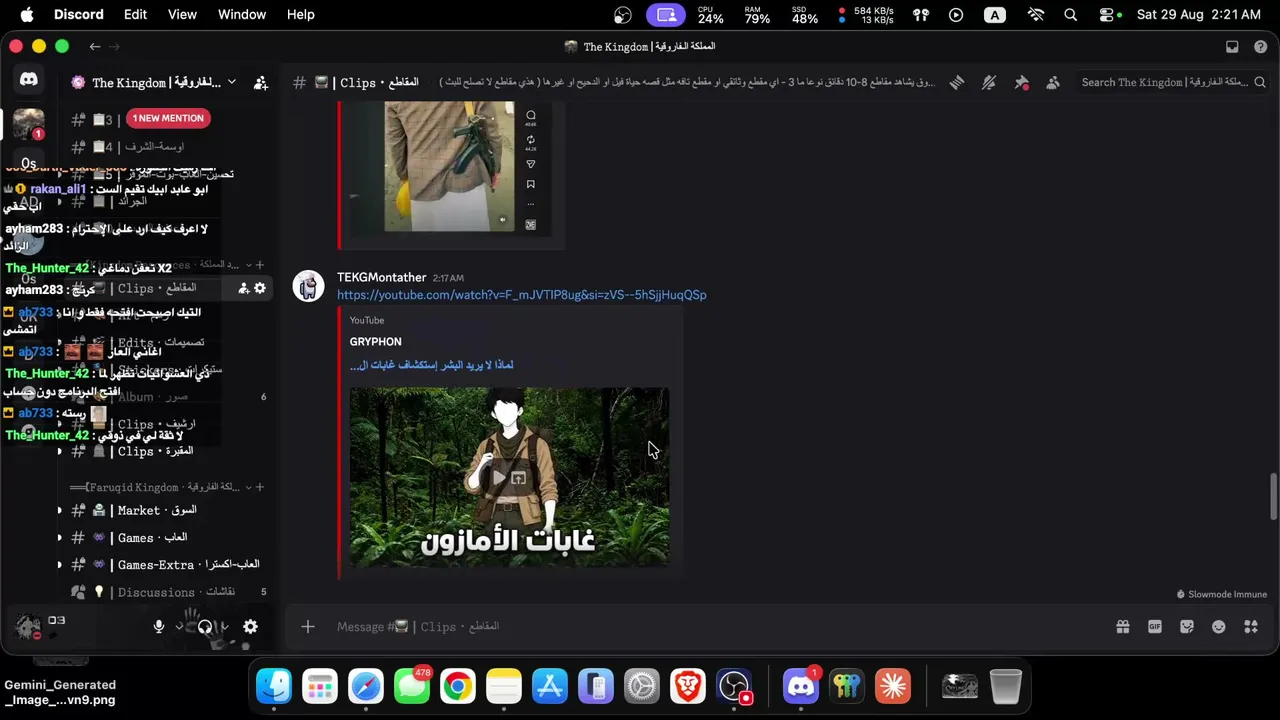Open the Apps launcher in message bar
This screenshot has height=720, width=1280.
click(1251, 626)
